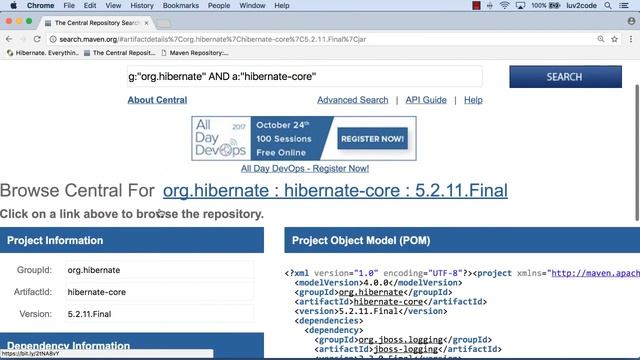Click the AirPlay display icon
The height and width of the screenshot is (360, 640).
click(x=520, y=5)
